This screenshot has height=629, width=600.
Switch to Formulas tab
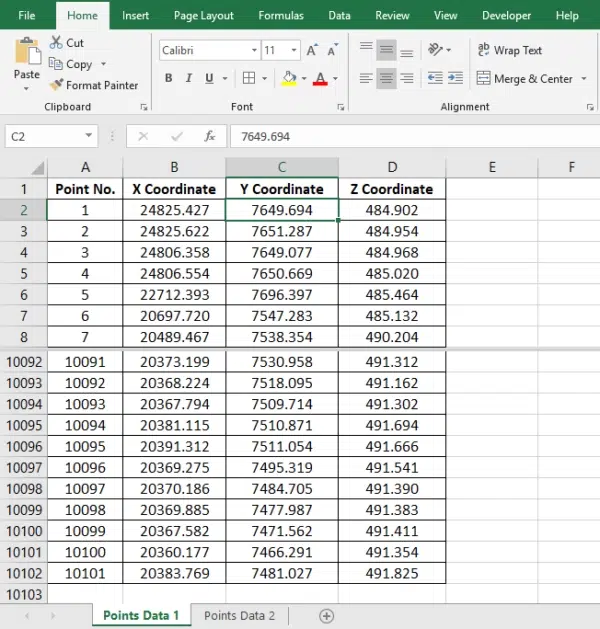click(x=281, y=15)
